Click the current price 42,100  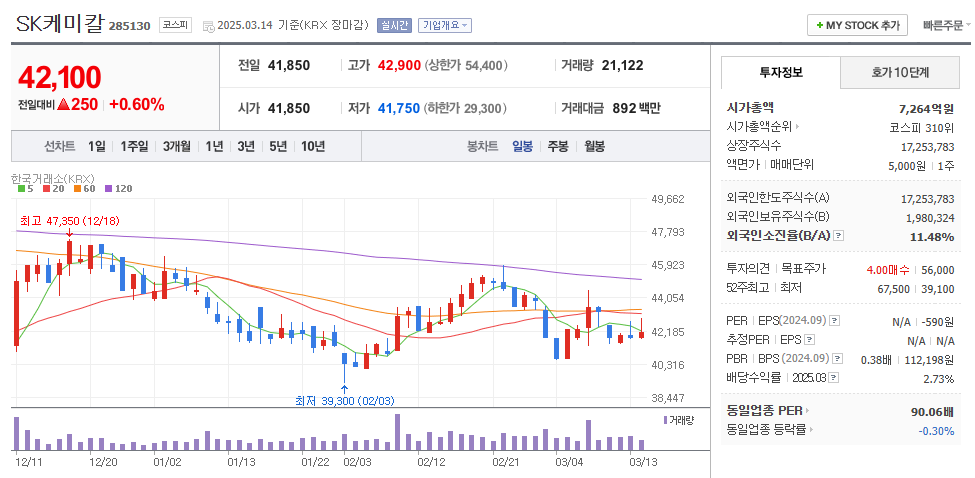pos(59,78)
